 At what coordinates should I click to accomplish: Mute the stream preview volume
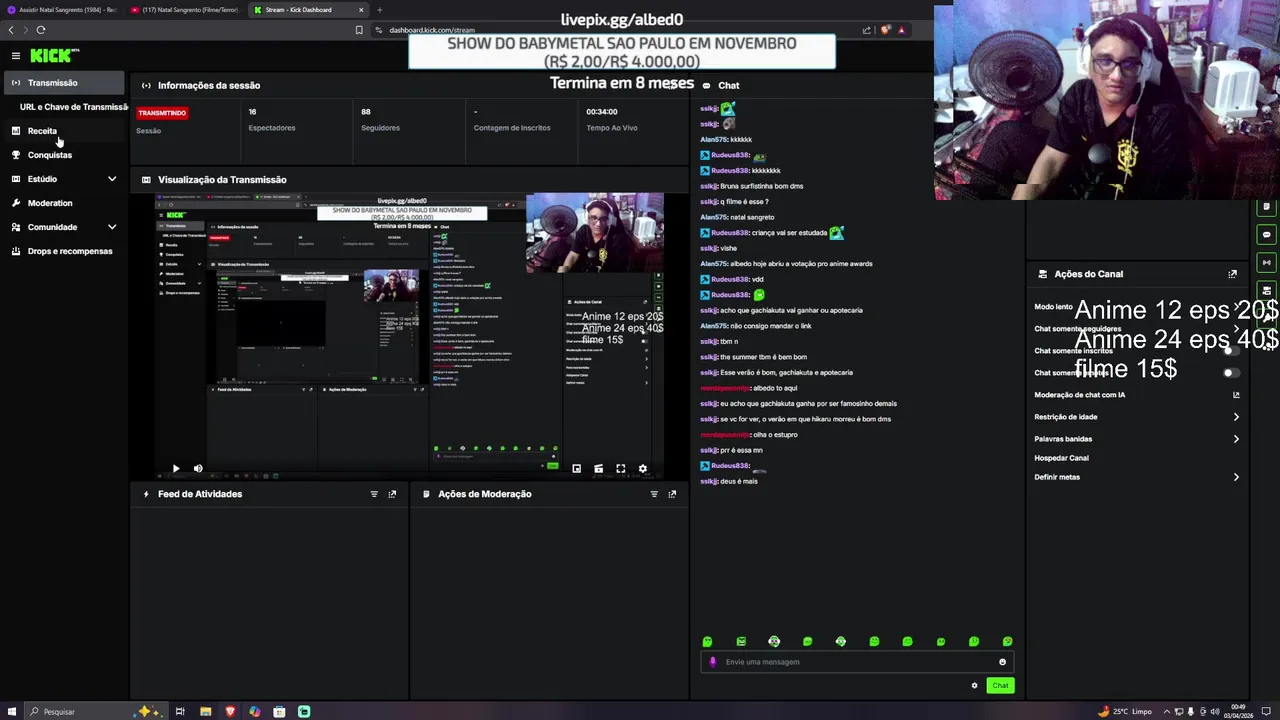click(198, 468)
